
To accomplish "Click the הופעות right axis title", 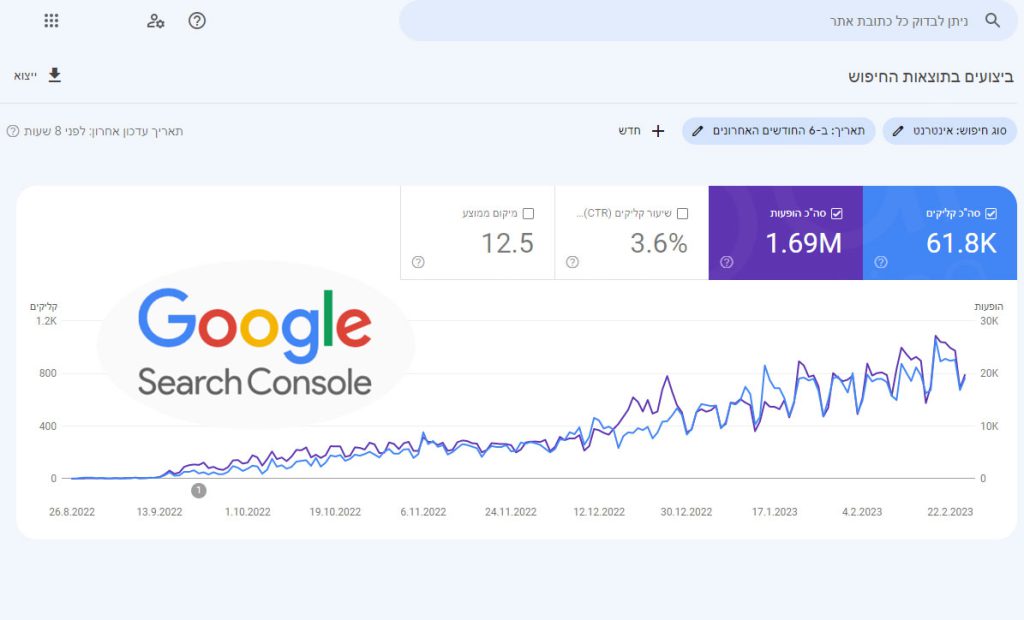I will click(989, 306).
